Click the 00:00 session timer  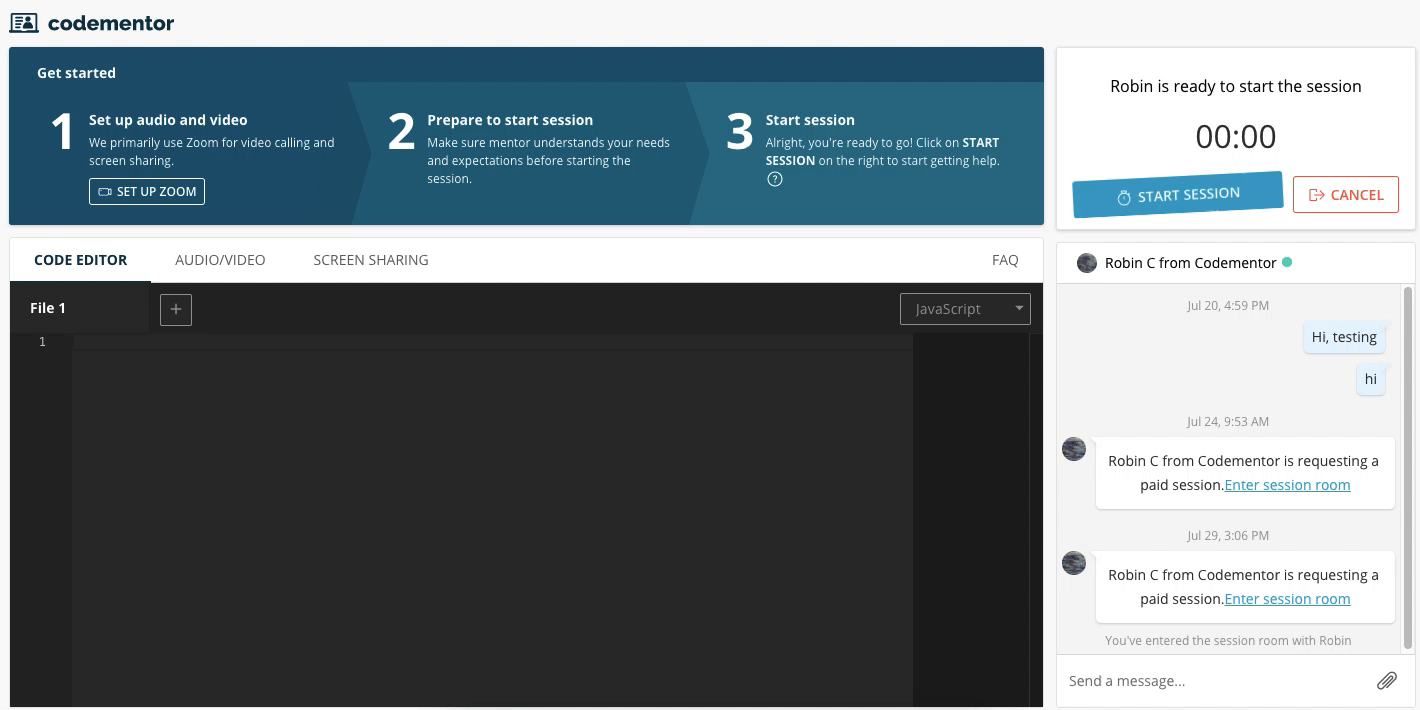point(1236,136)
